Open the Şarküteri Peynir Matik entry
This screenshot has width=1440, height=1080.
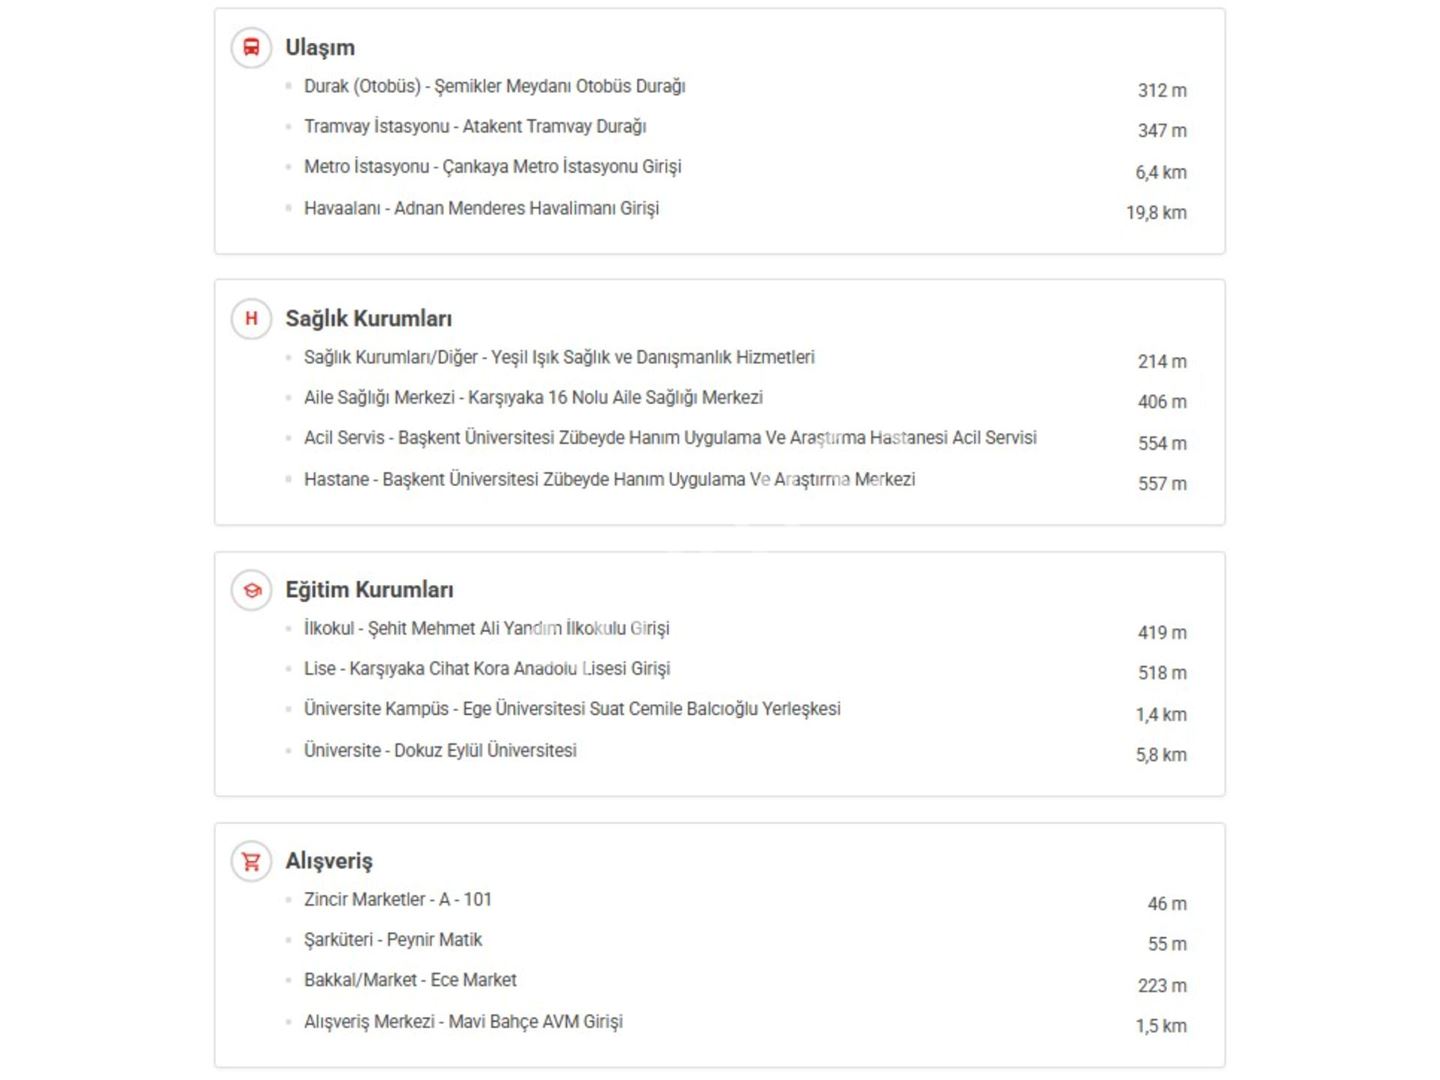[x=393, y=940]
